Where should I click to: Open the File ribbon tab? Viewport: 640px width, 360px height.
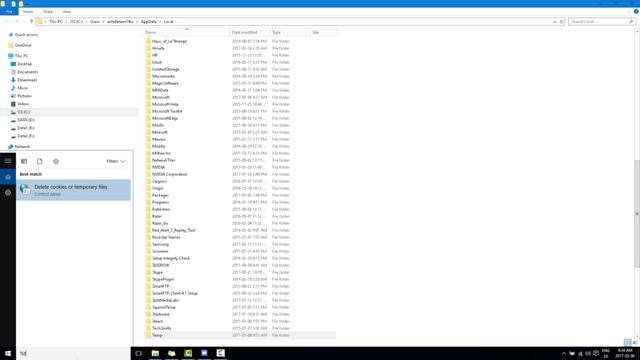9,12
